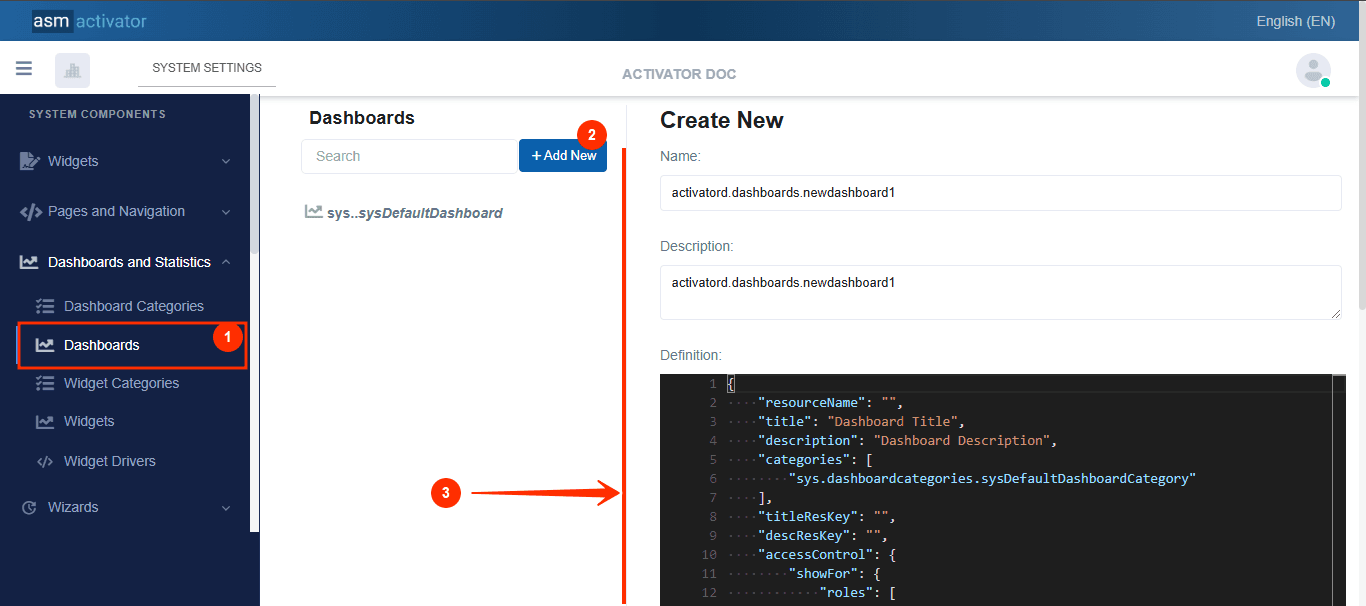
Task: Click the SYSTEM COMPONENTS heading
Action: pos(97,114)
